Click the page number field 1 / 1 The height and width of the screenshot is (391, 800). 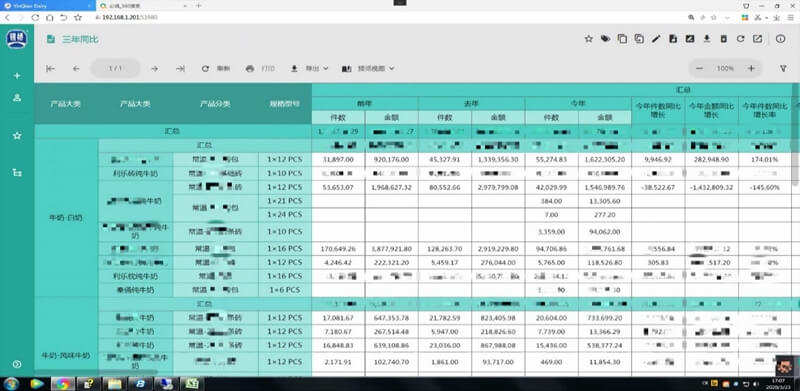click(x=115, y=68)
